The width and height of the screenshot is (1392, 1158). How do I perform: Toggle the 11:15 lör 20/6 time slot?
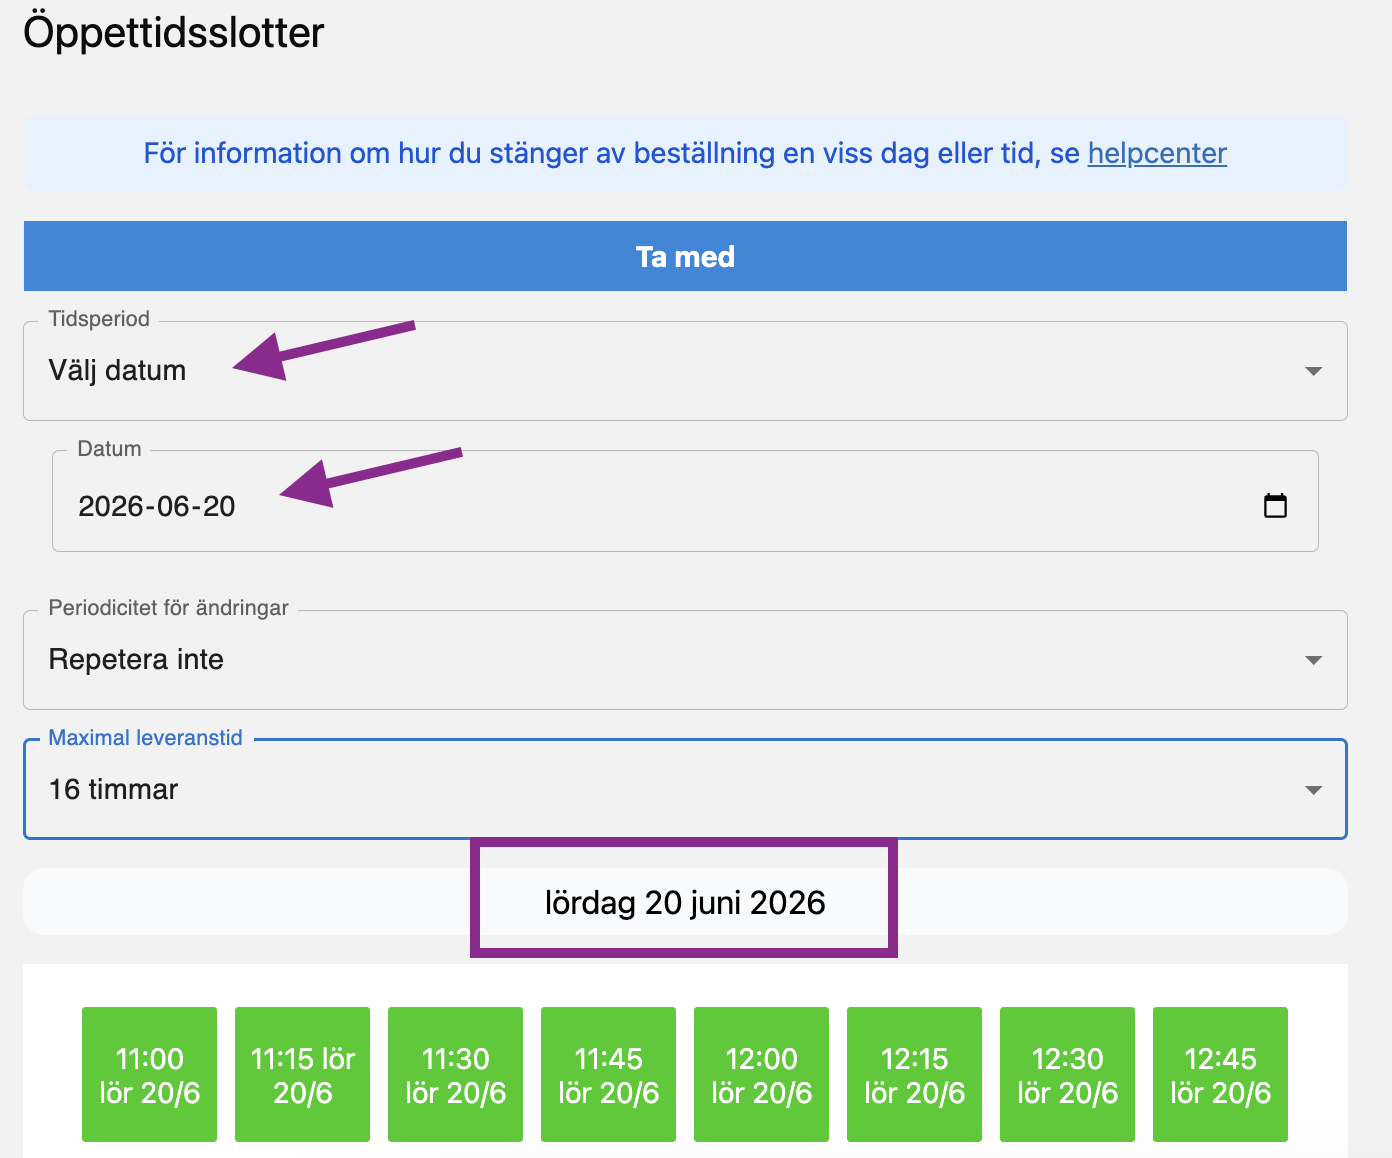point(303,1075)
